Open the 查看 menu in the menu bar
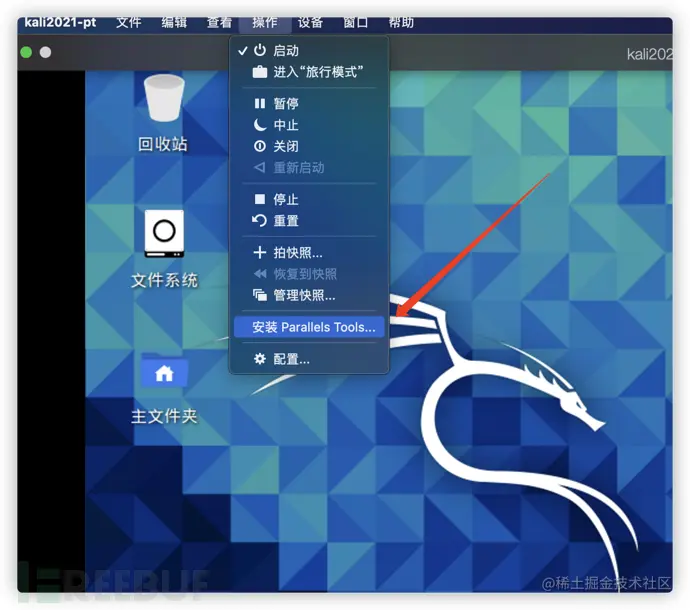Screen dimensions: 690x610 [219, 22]
